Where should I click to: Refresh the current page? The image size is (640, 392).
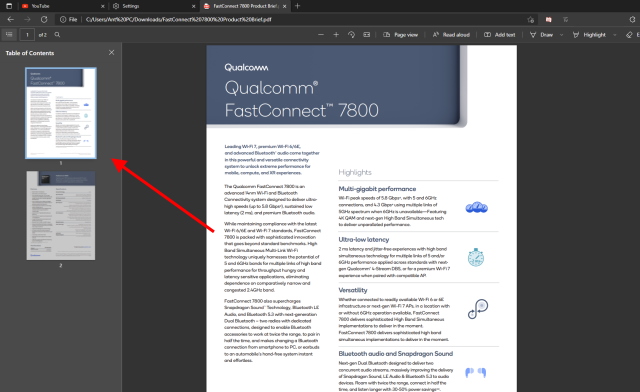(x=44, y=19)
